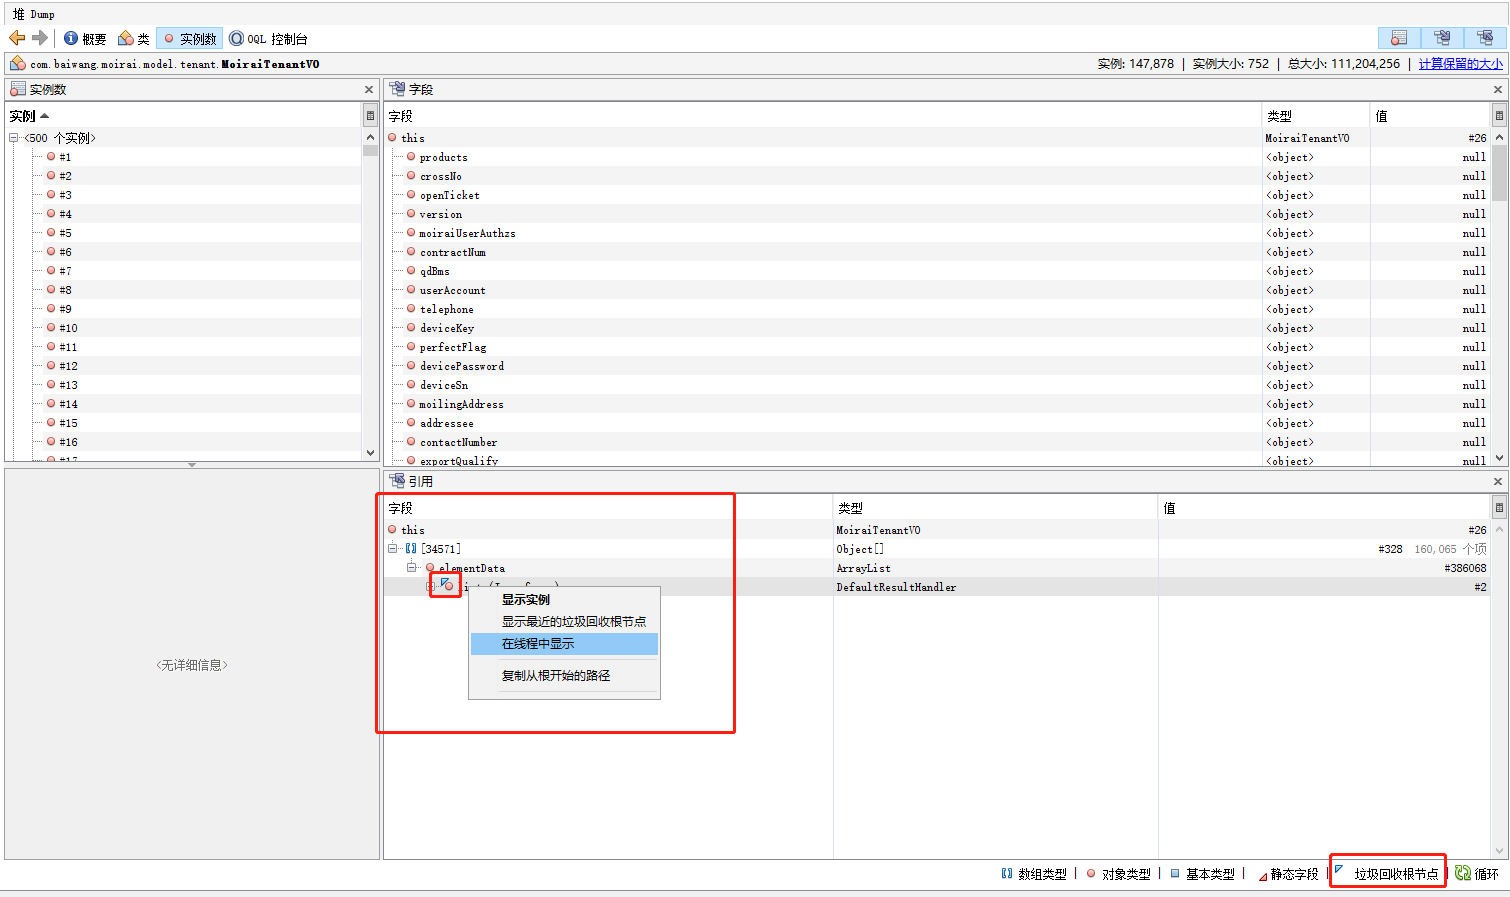Go back using the left arrow icon
1510x897 pixels.
click(16, 38)
